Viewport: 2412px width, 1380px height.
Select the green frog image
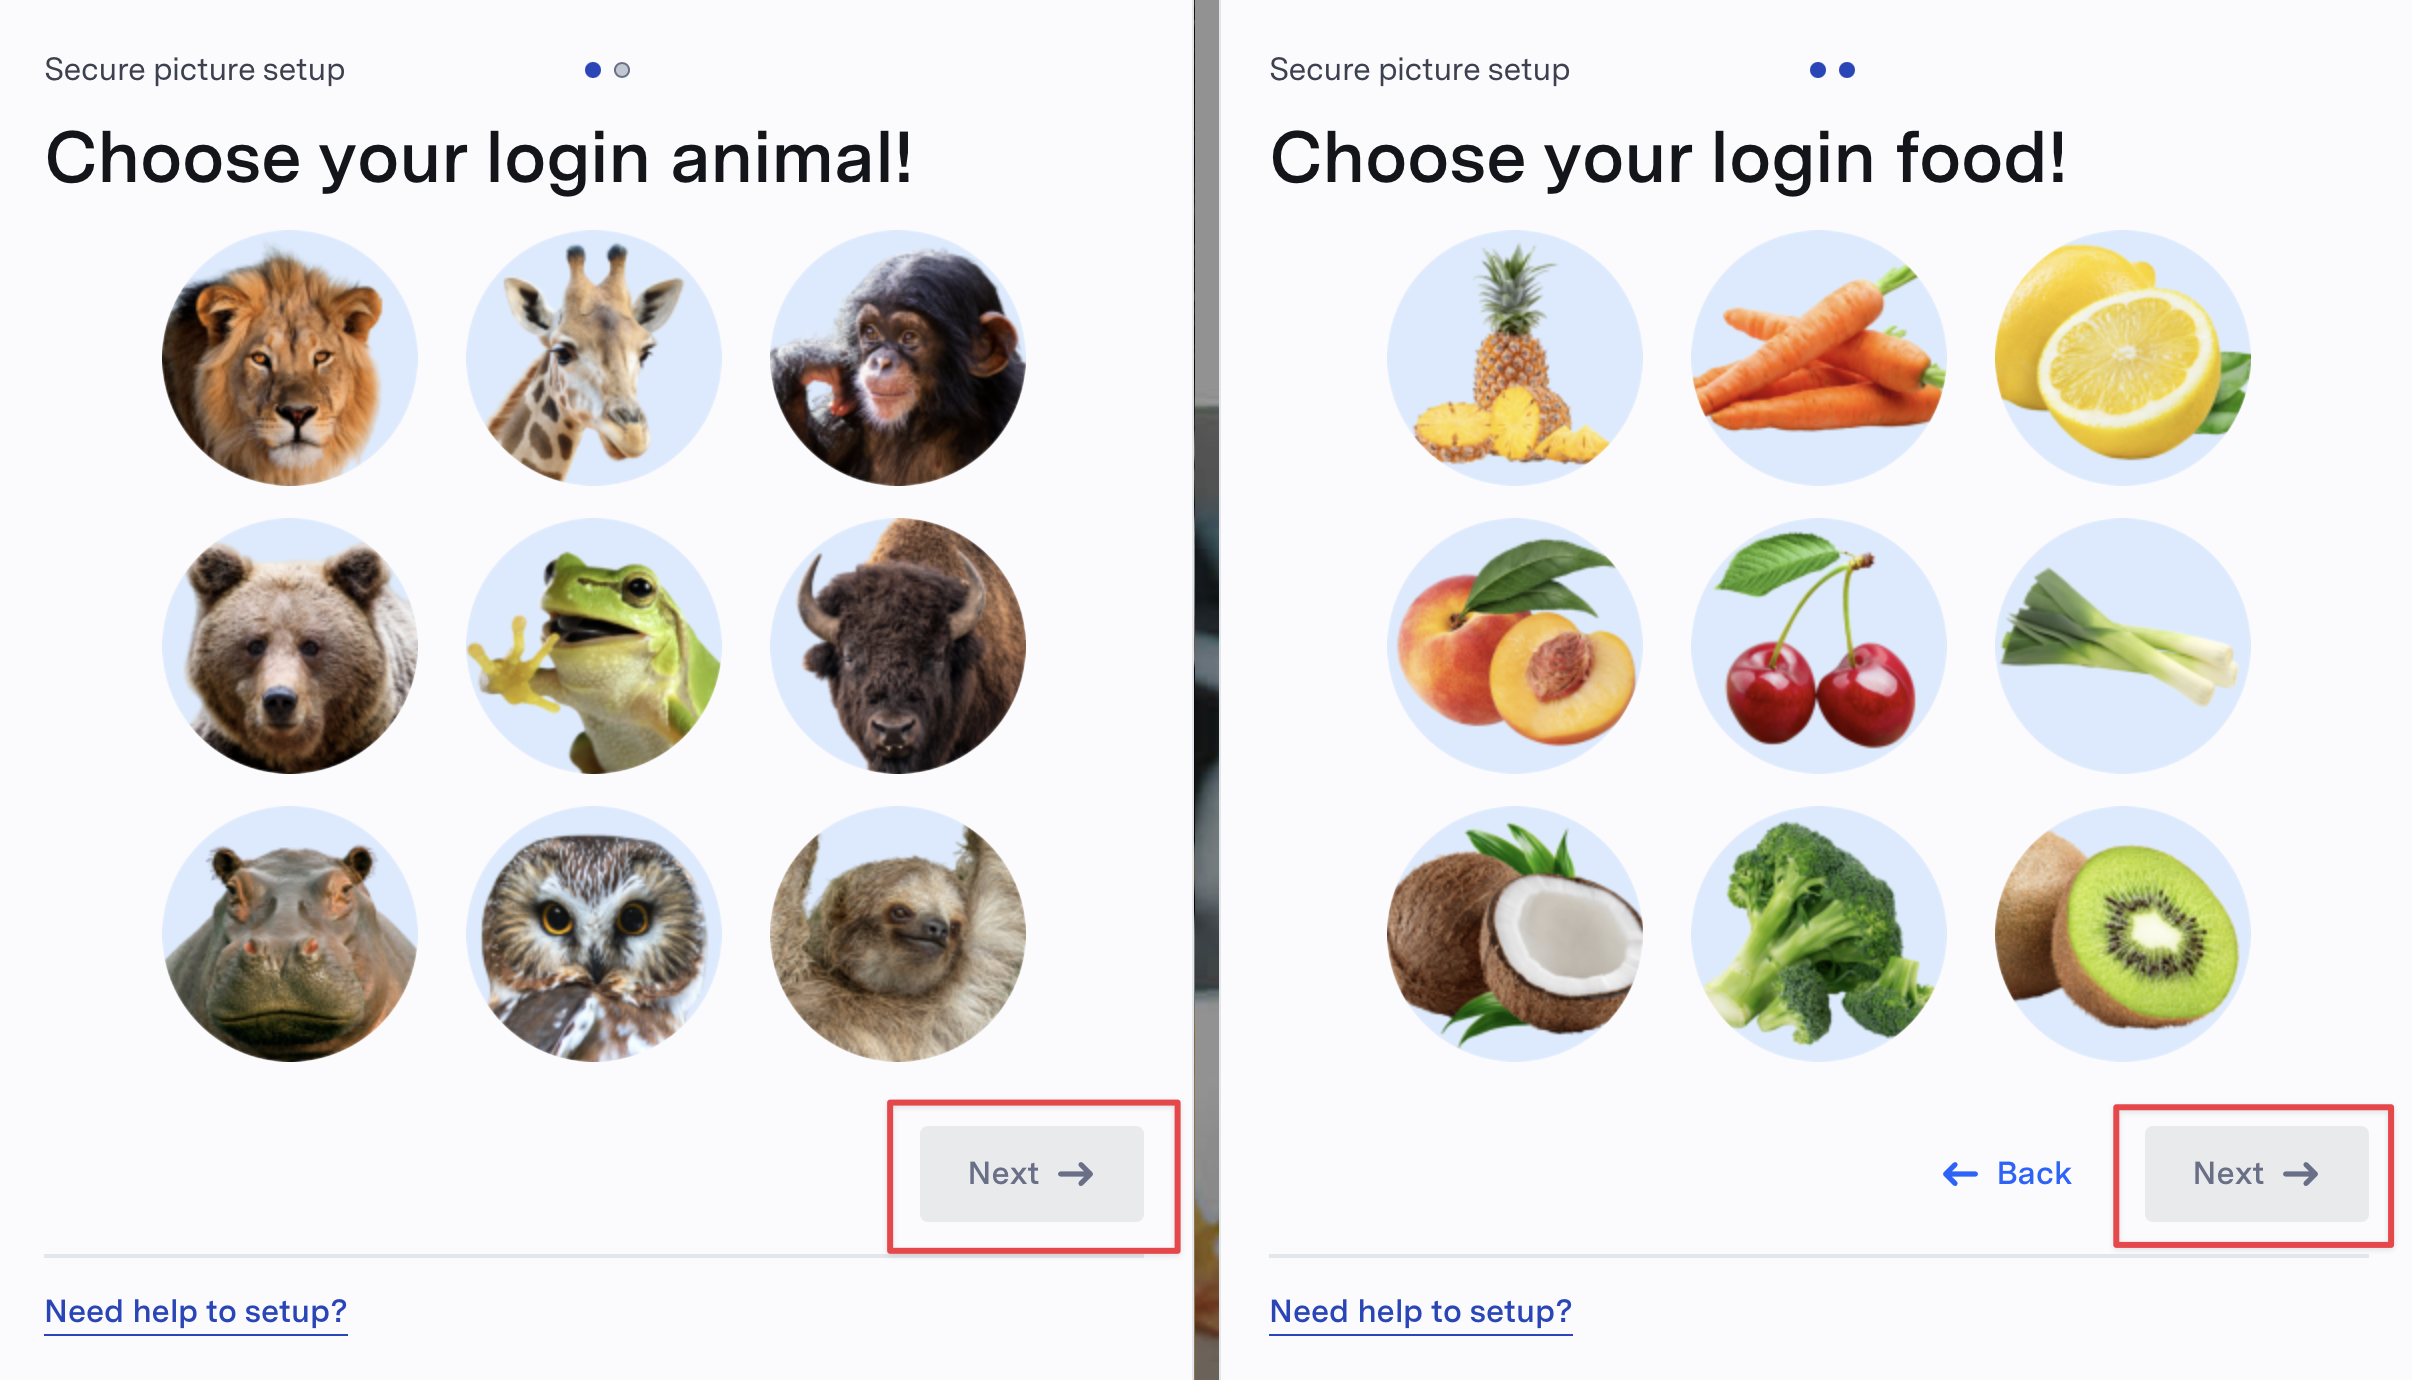[x=594, y=646]
